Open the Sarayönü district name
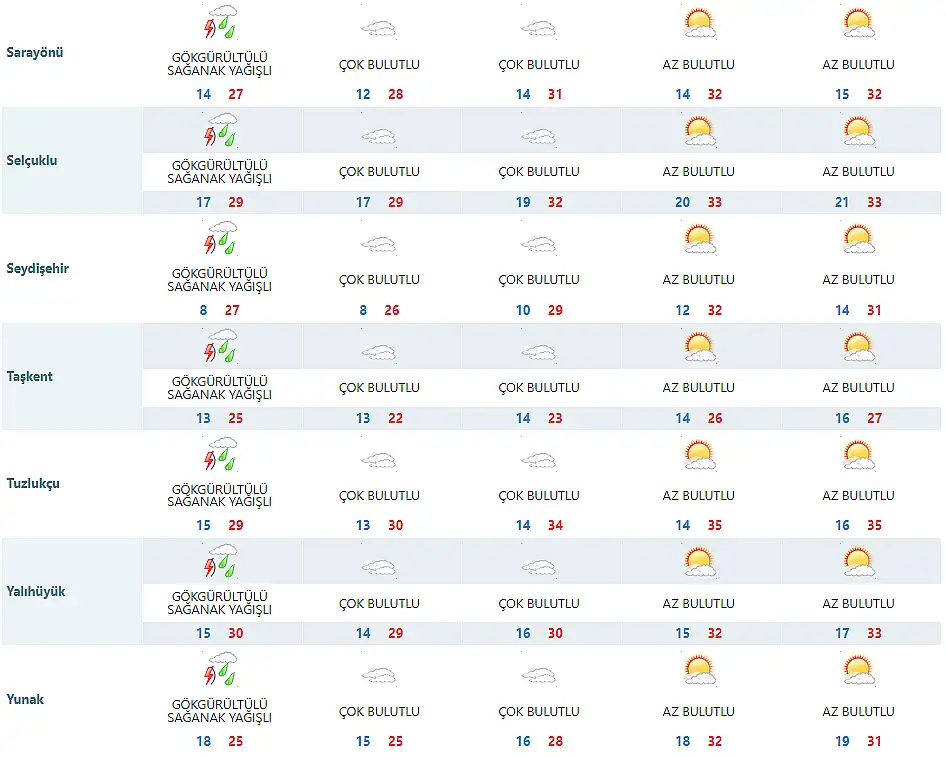This screenshot has width=946, height=757. (x=34, y=52)
